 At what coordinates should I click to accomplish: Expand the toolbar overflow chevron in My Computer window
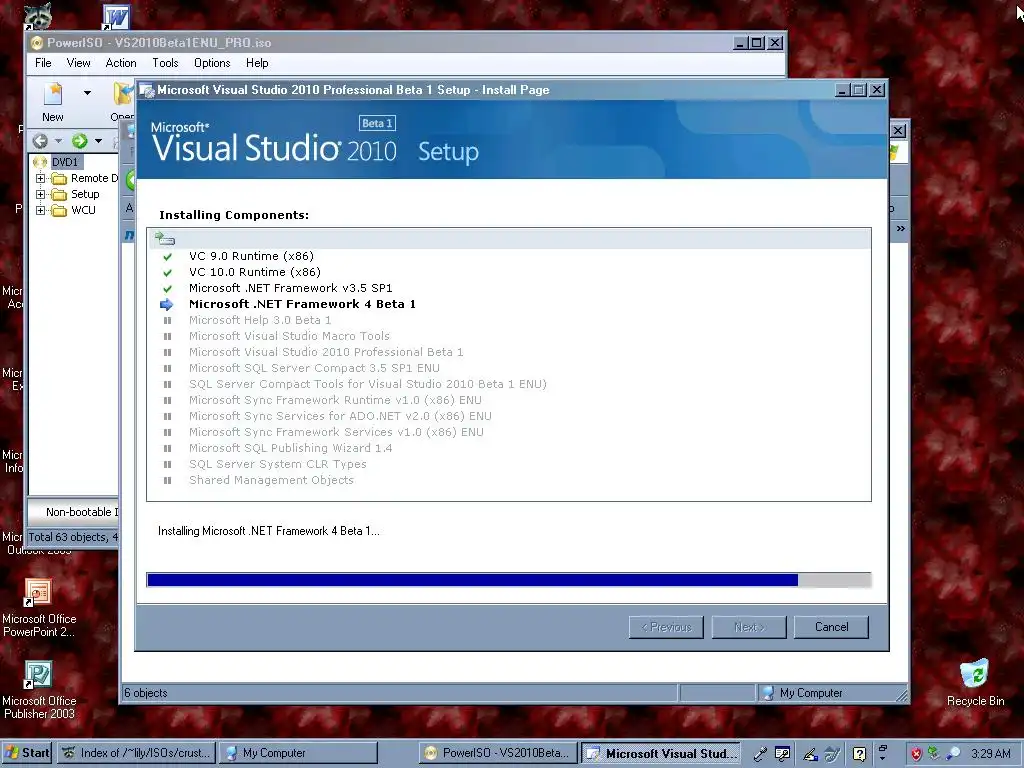(x=901, y=229)
